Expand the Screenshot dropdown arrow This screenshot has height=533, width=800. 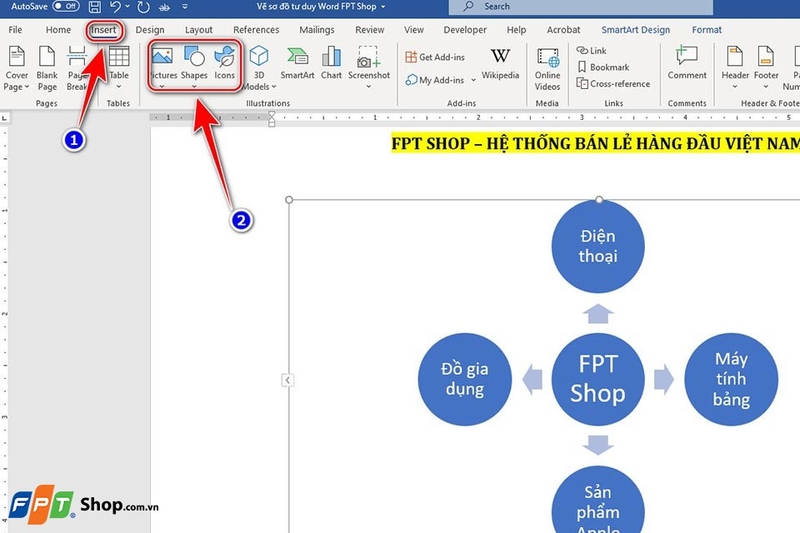[369, 87]
